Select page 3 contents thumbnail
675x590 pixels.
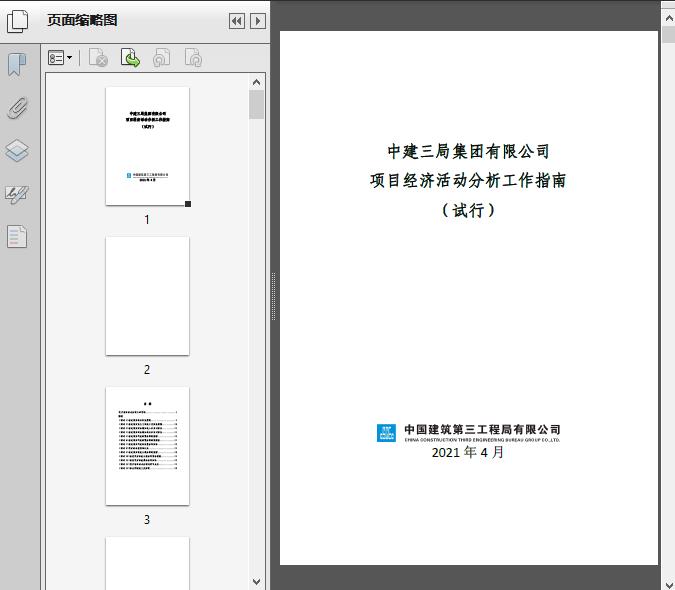tap(147, 446)
